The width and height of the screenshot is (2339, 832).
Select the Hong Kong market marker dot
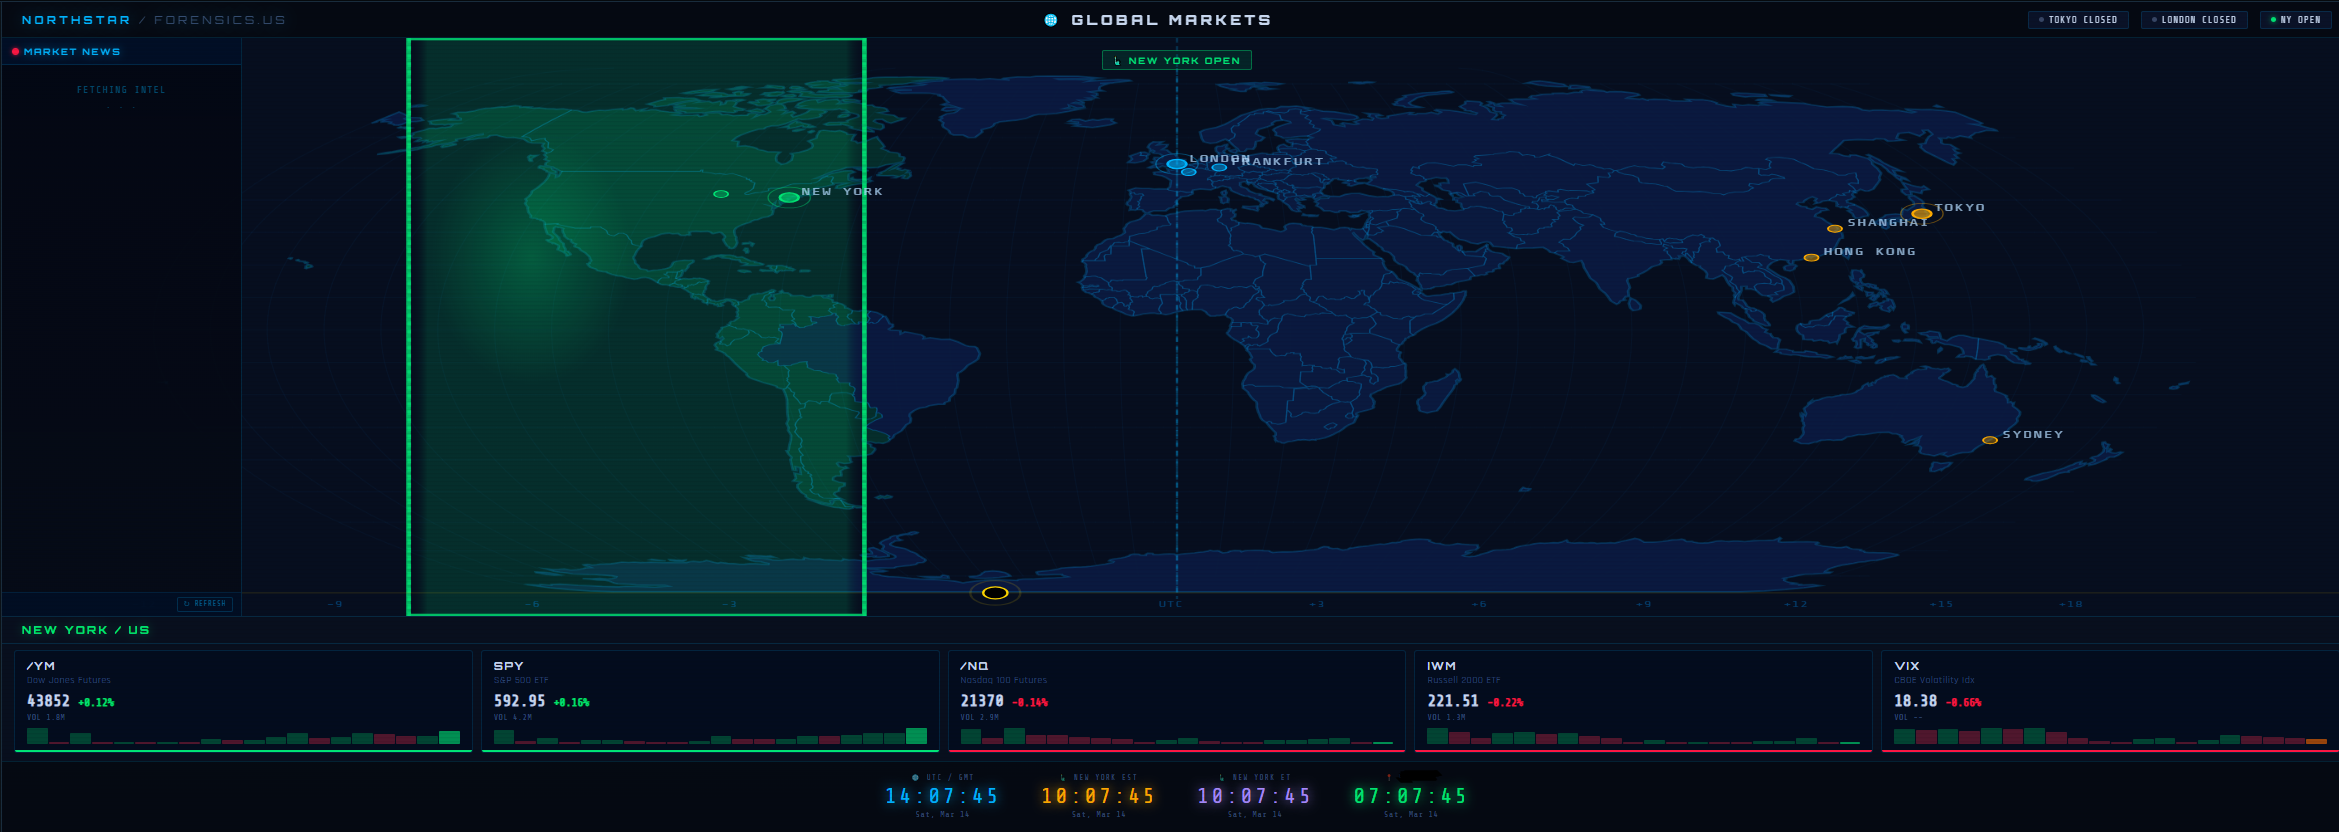point(1811,258)
